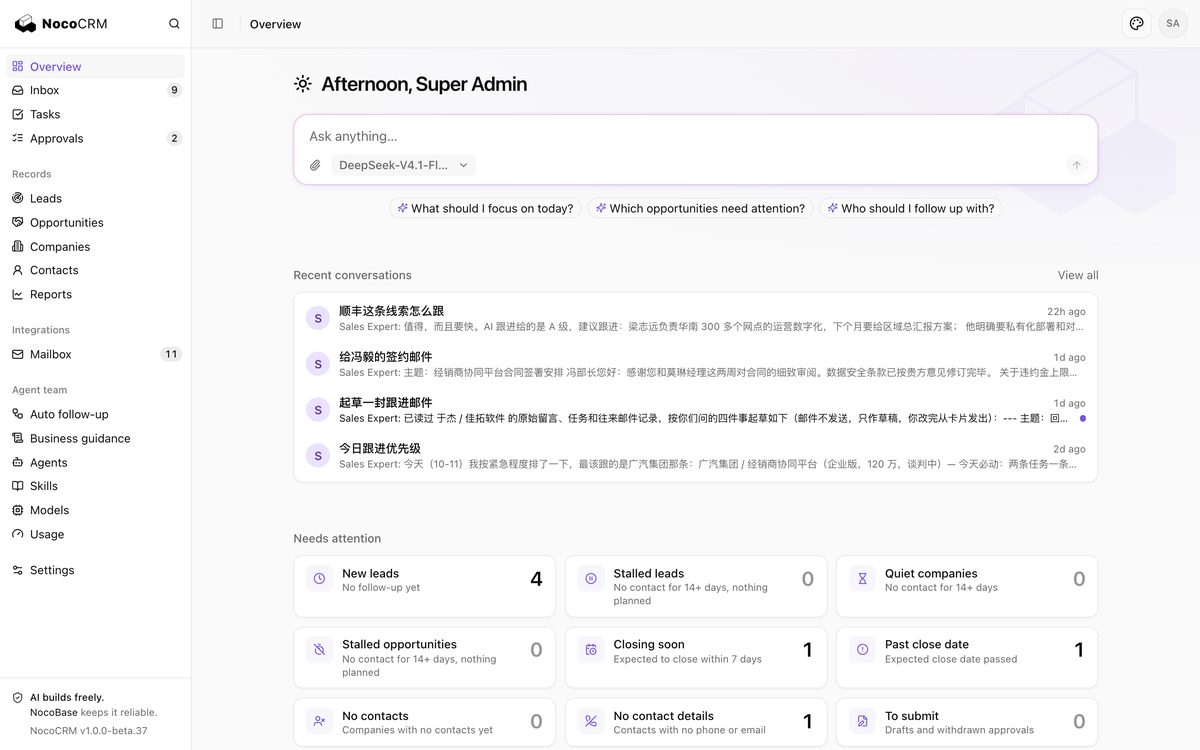Open Inbox in the sidebar
The width and height of the screenshot is (1200, 750).
[x=96, y=90]
